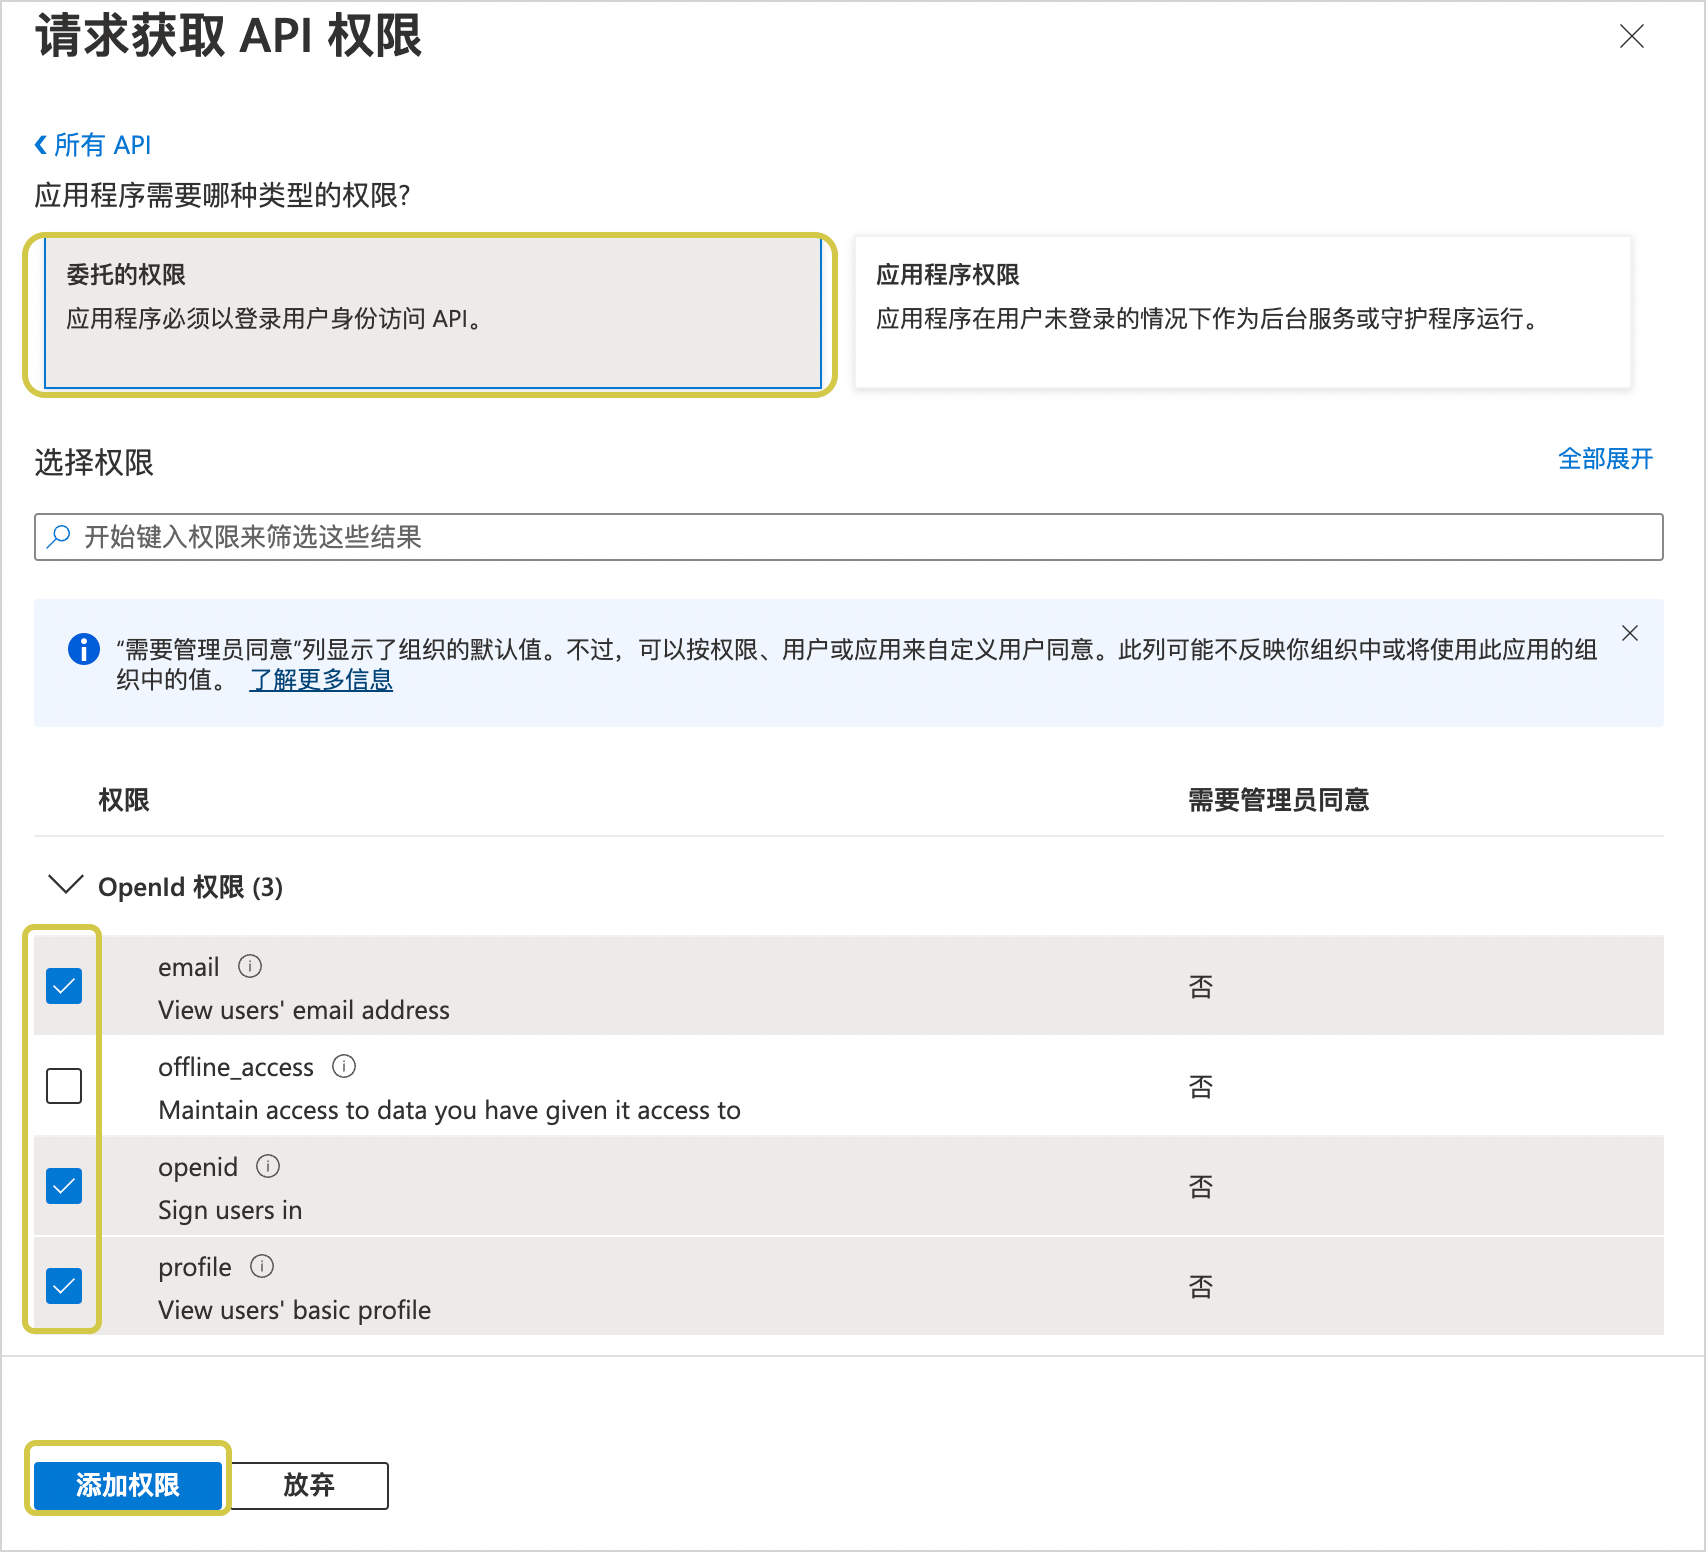Select the 应用程序权限 card

pyautogui.click(x=1243, y=312)
